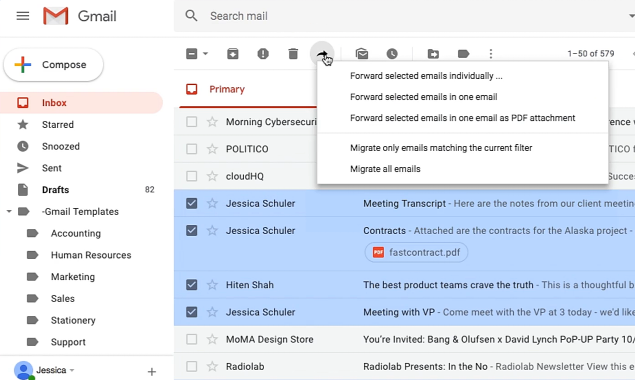Check the POLITICO email checkbox
The image size is (635, 380).
[x=192, y=149]
